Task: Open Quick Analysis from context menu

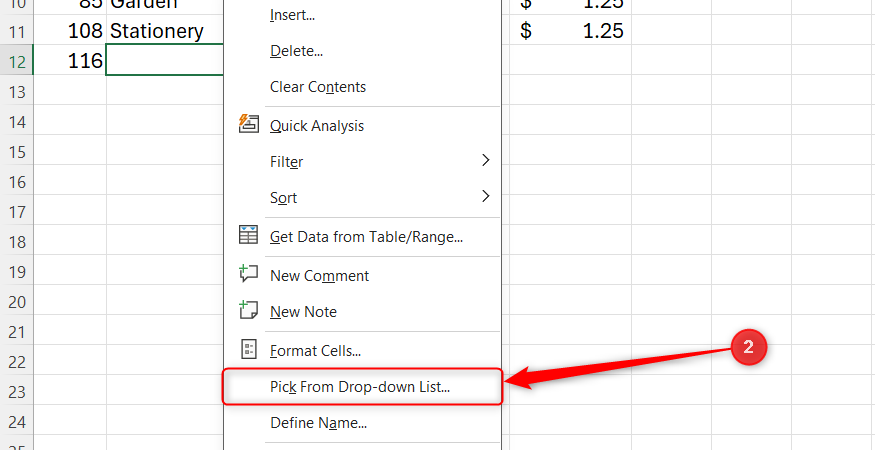Action: pyautogui.click(x=363, y=126)
